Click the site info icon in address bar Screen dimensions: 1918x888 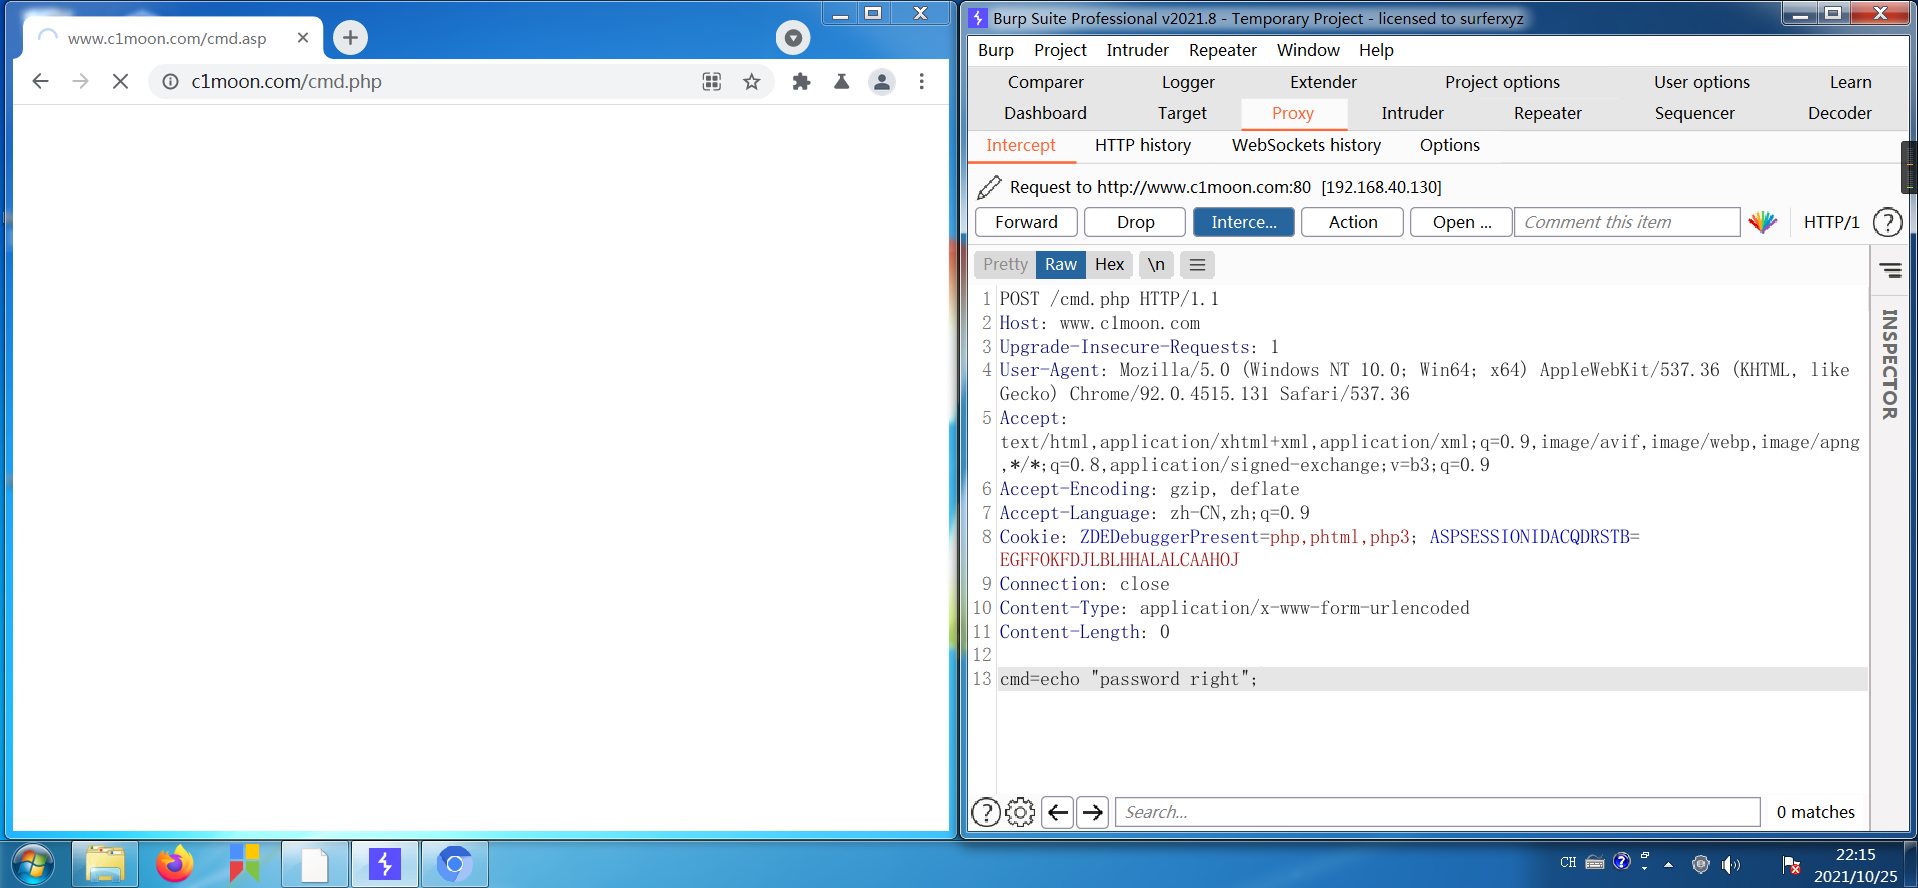click(x=171, y=82)
